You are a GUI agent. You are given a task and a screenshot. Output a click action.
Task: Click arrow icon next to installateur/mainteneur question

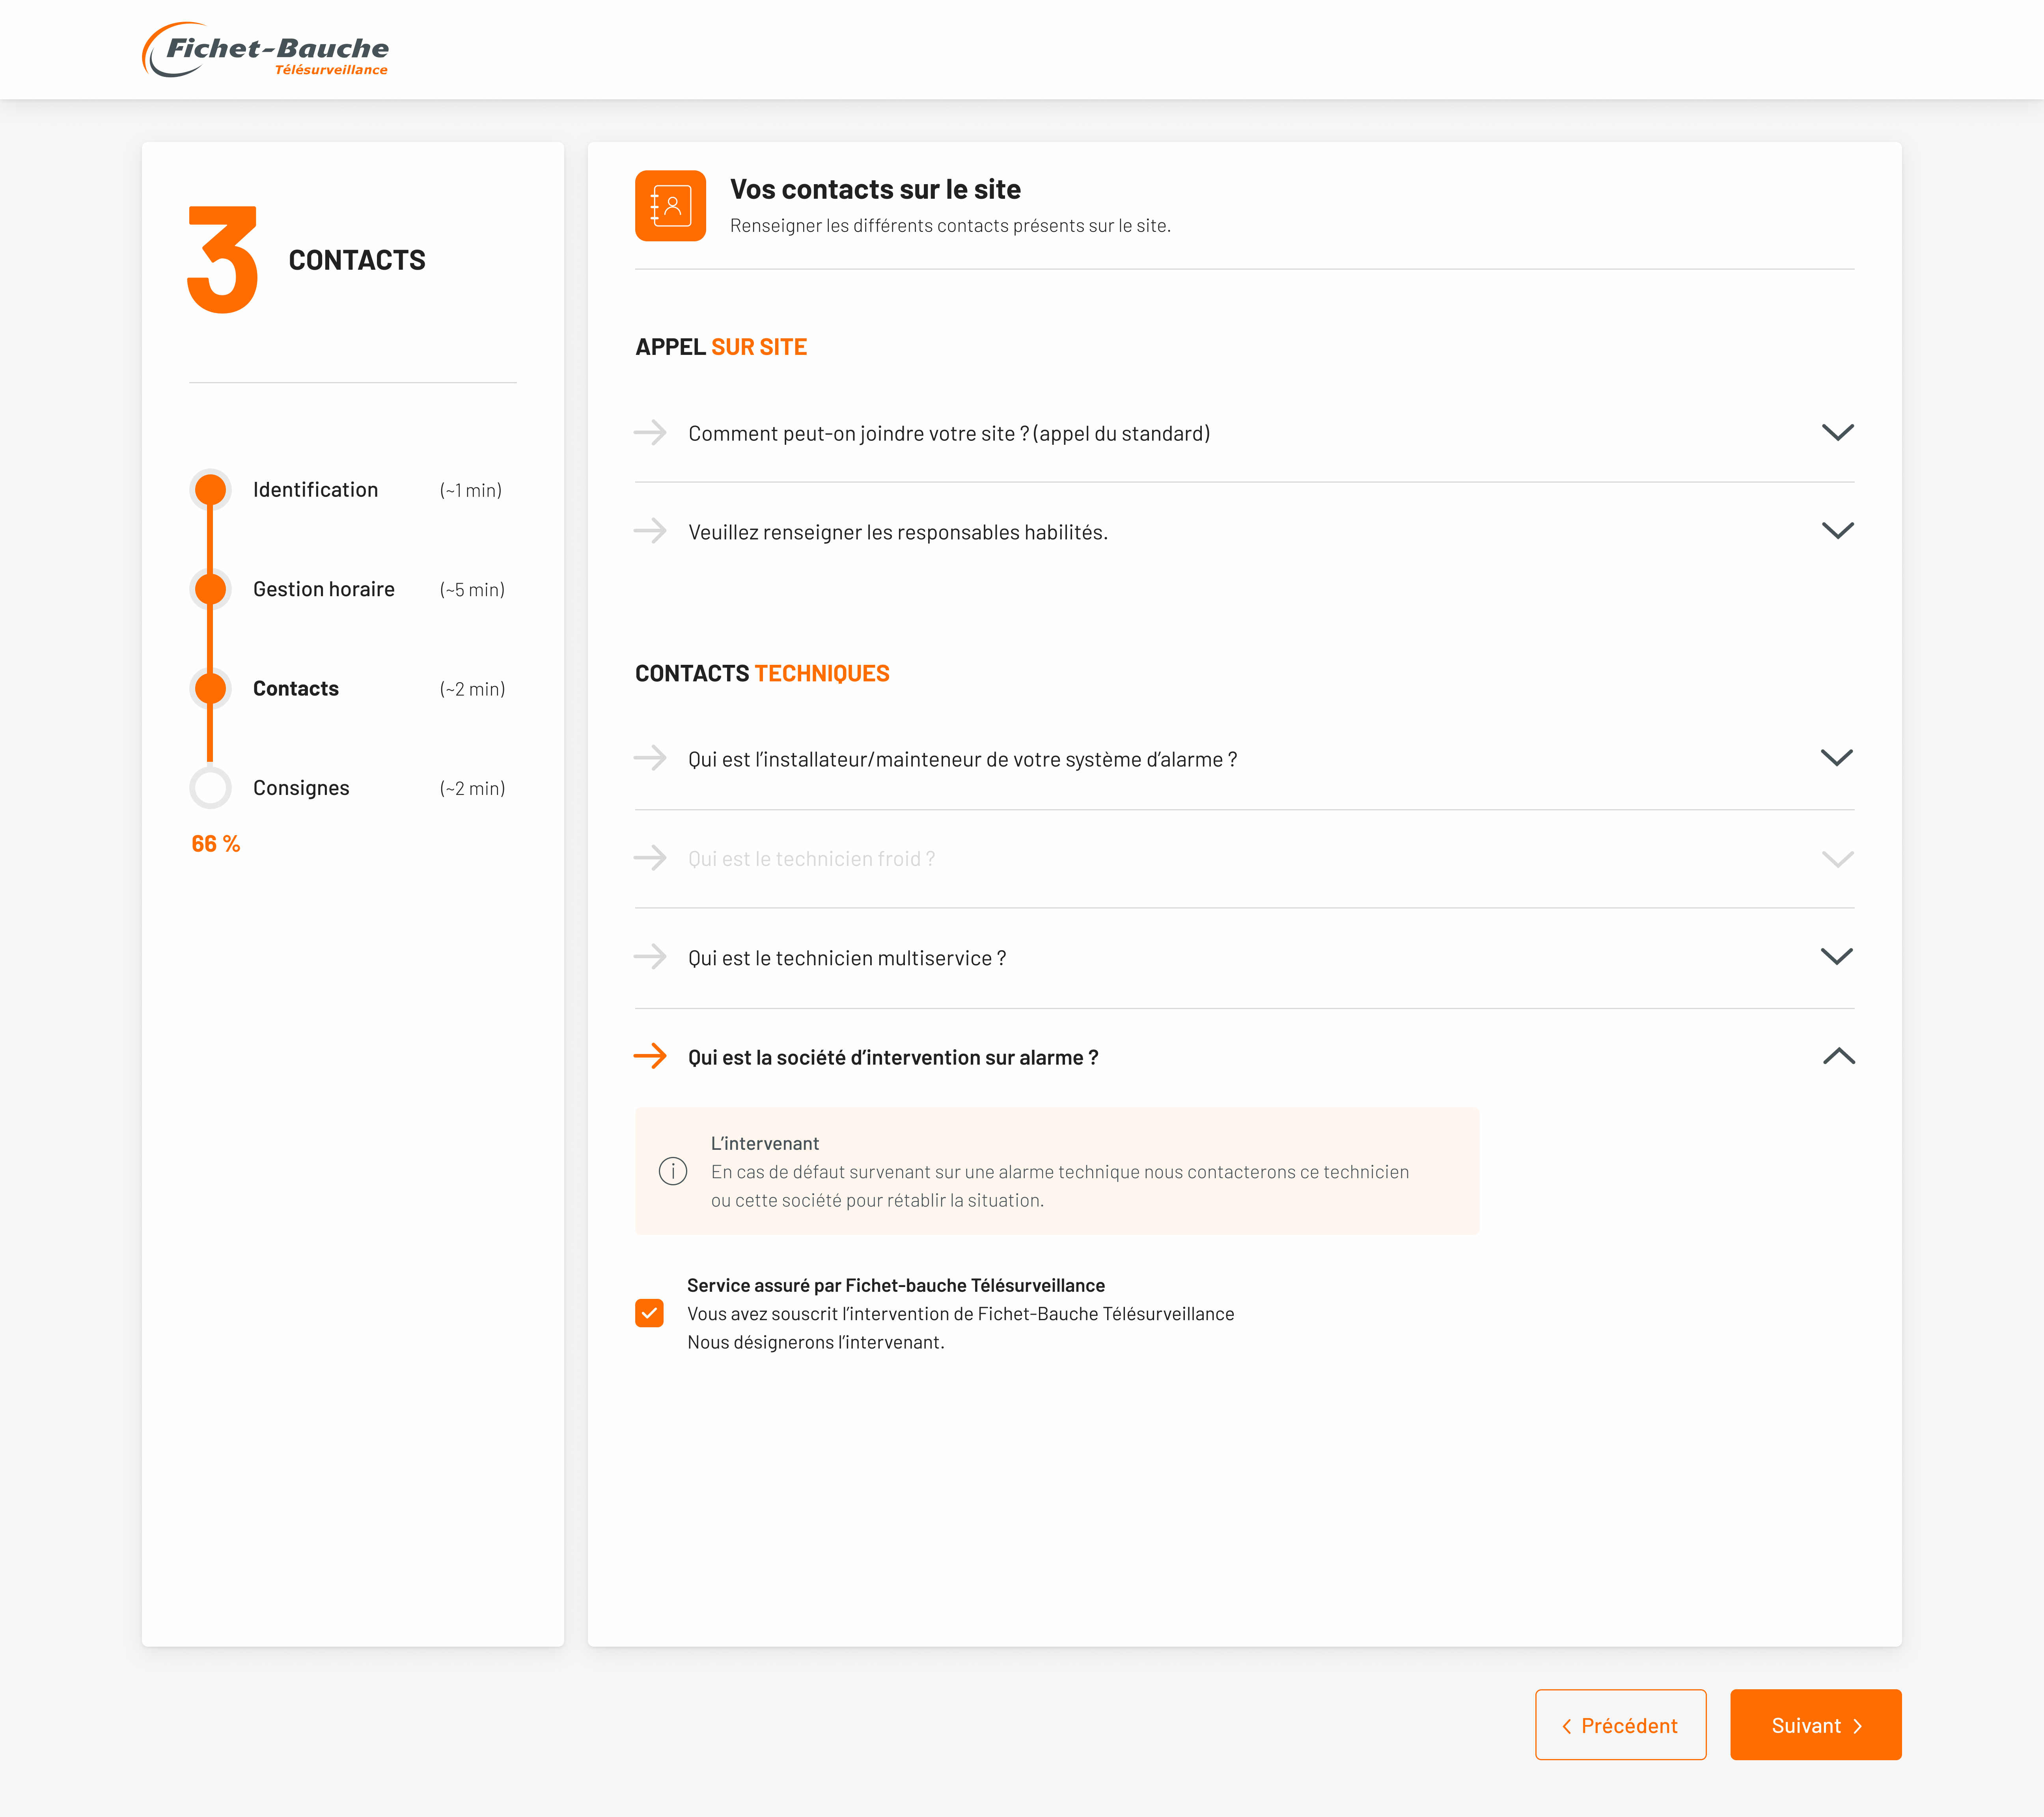650,758
